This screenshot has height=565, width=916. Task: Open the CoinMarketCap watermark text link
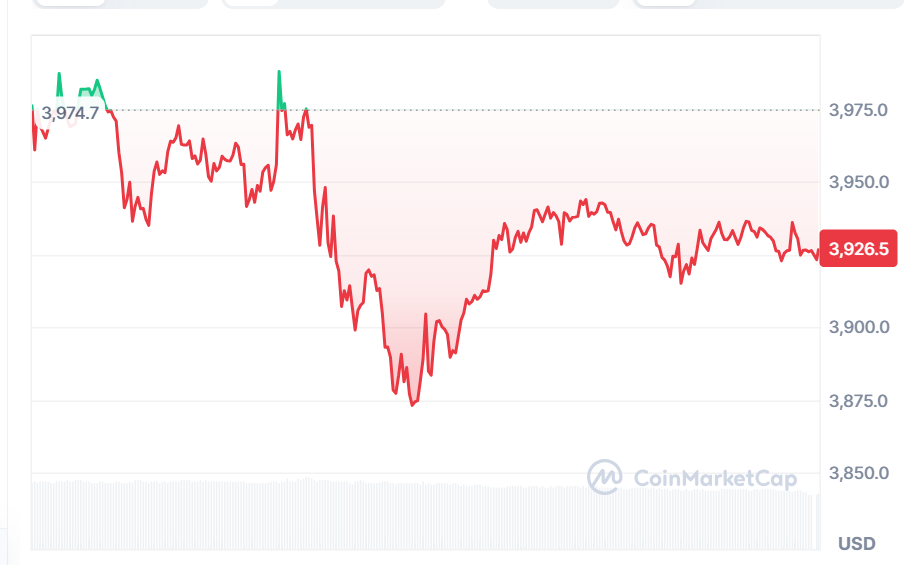click(716, 479)
